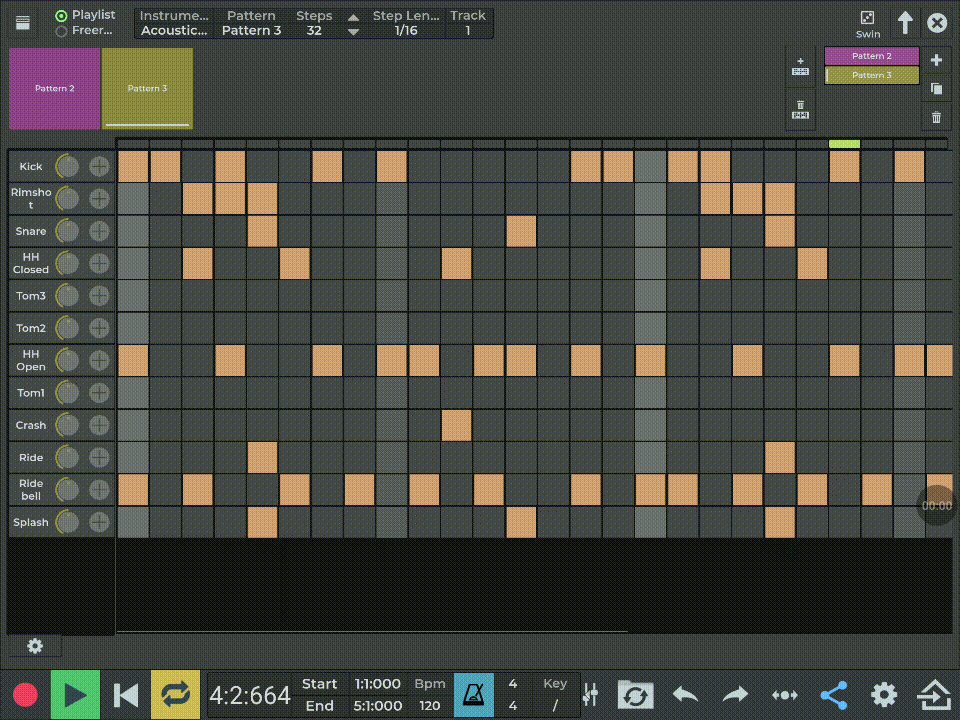
Task: Duplicate the current pattern with the copy icon
Action: point(936,89)
